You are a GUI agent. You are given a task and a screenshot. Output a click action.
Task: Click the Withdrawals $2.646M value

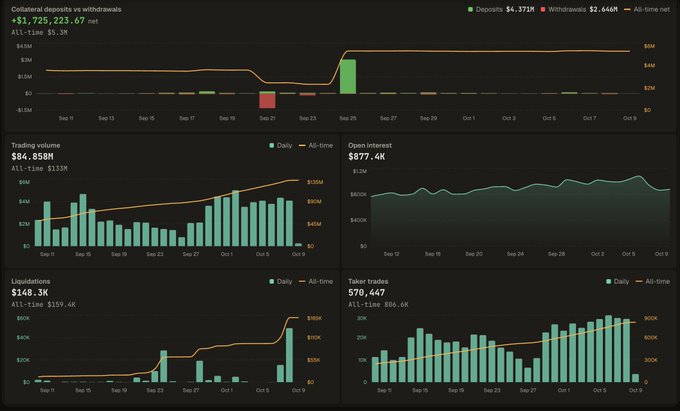pos(603,9)
